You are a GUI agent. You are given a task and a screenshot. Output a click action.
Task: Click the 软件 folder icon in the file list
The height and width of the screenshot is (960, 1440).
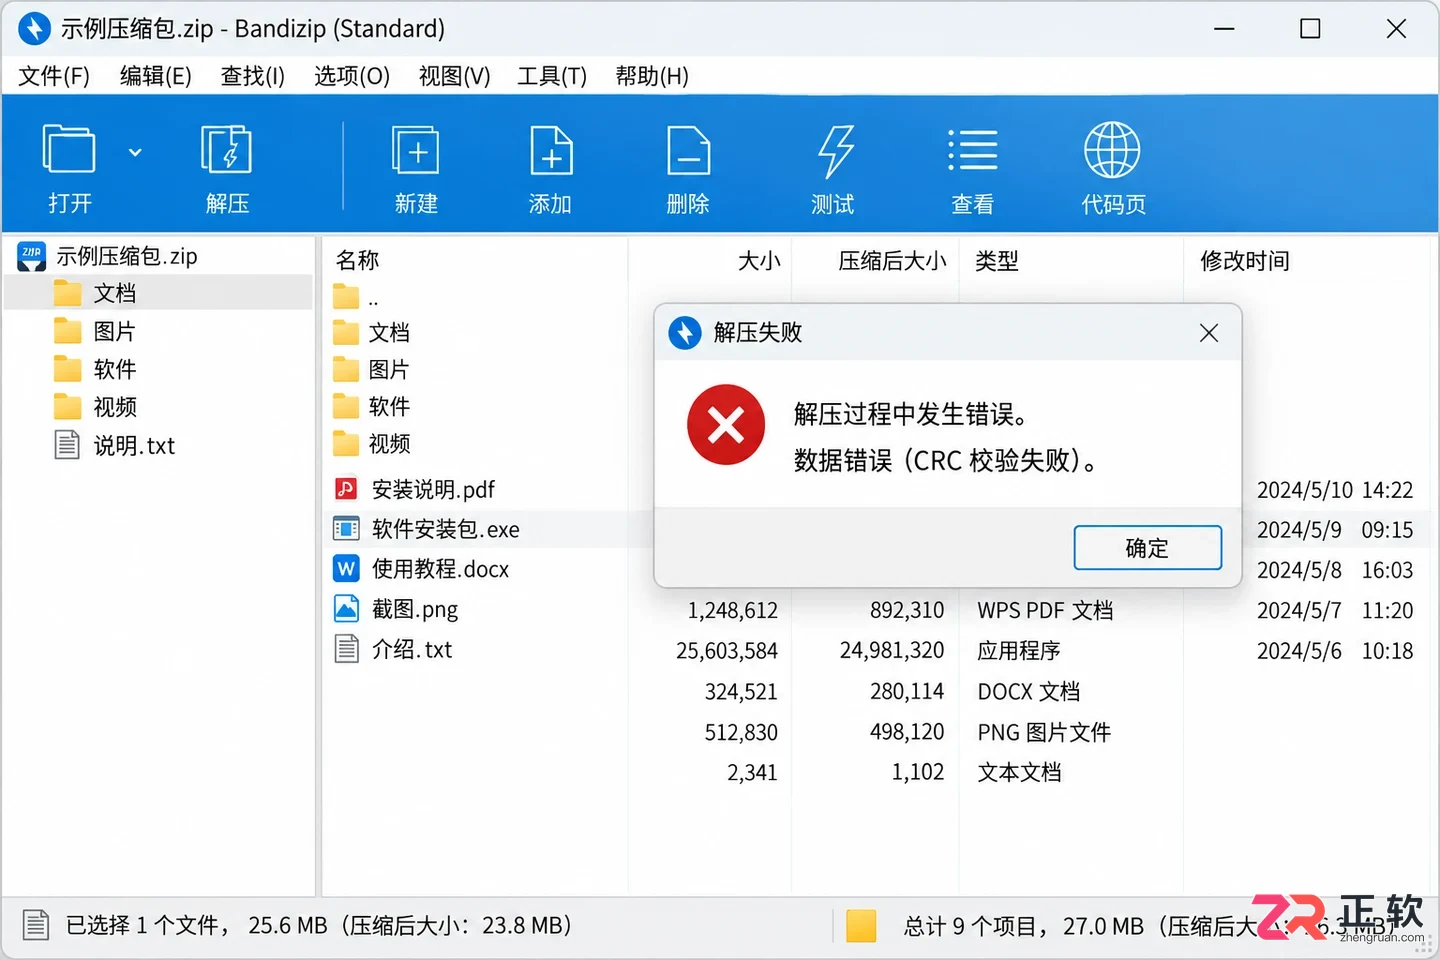[346, 406]
